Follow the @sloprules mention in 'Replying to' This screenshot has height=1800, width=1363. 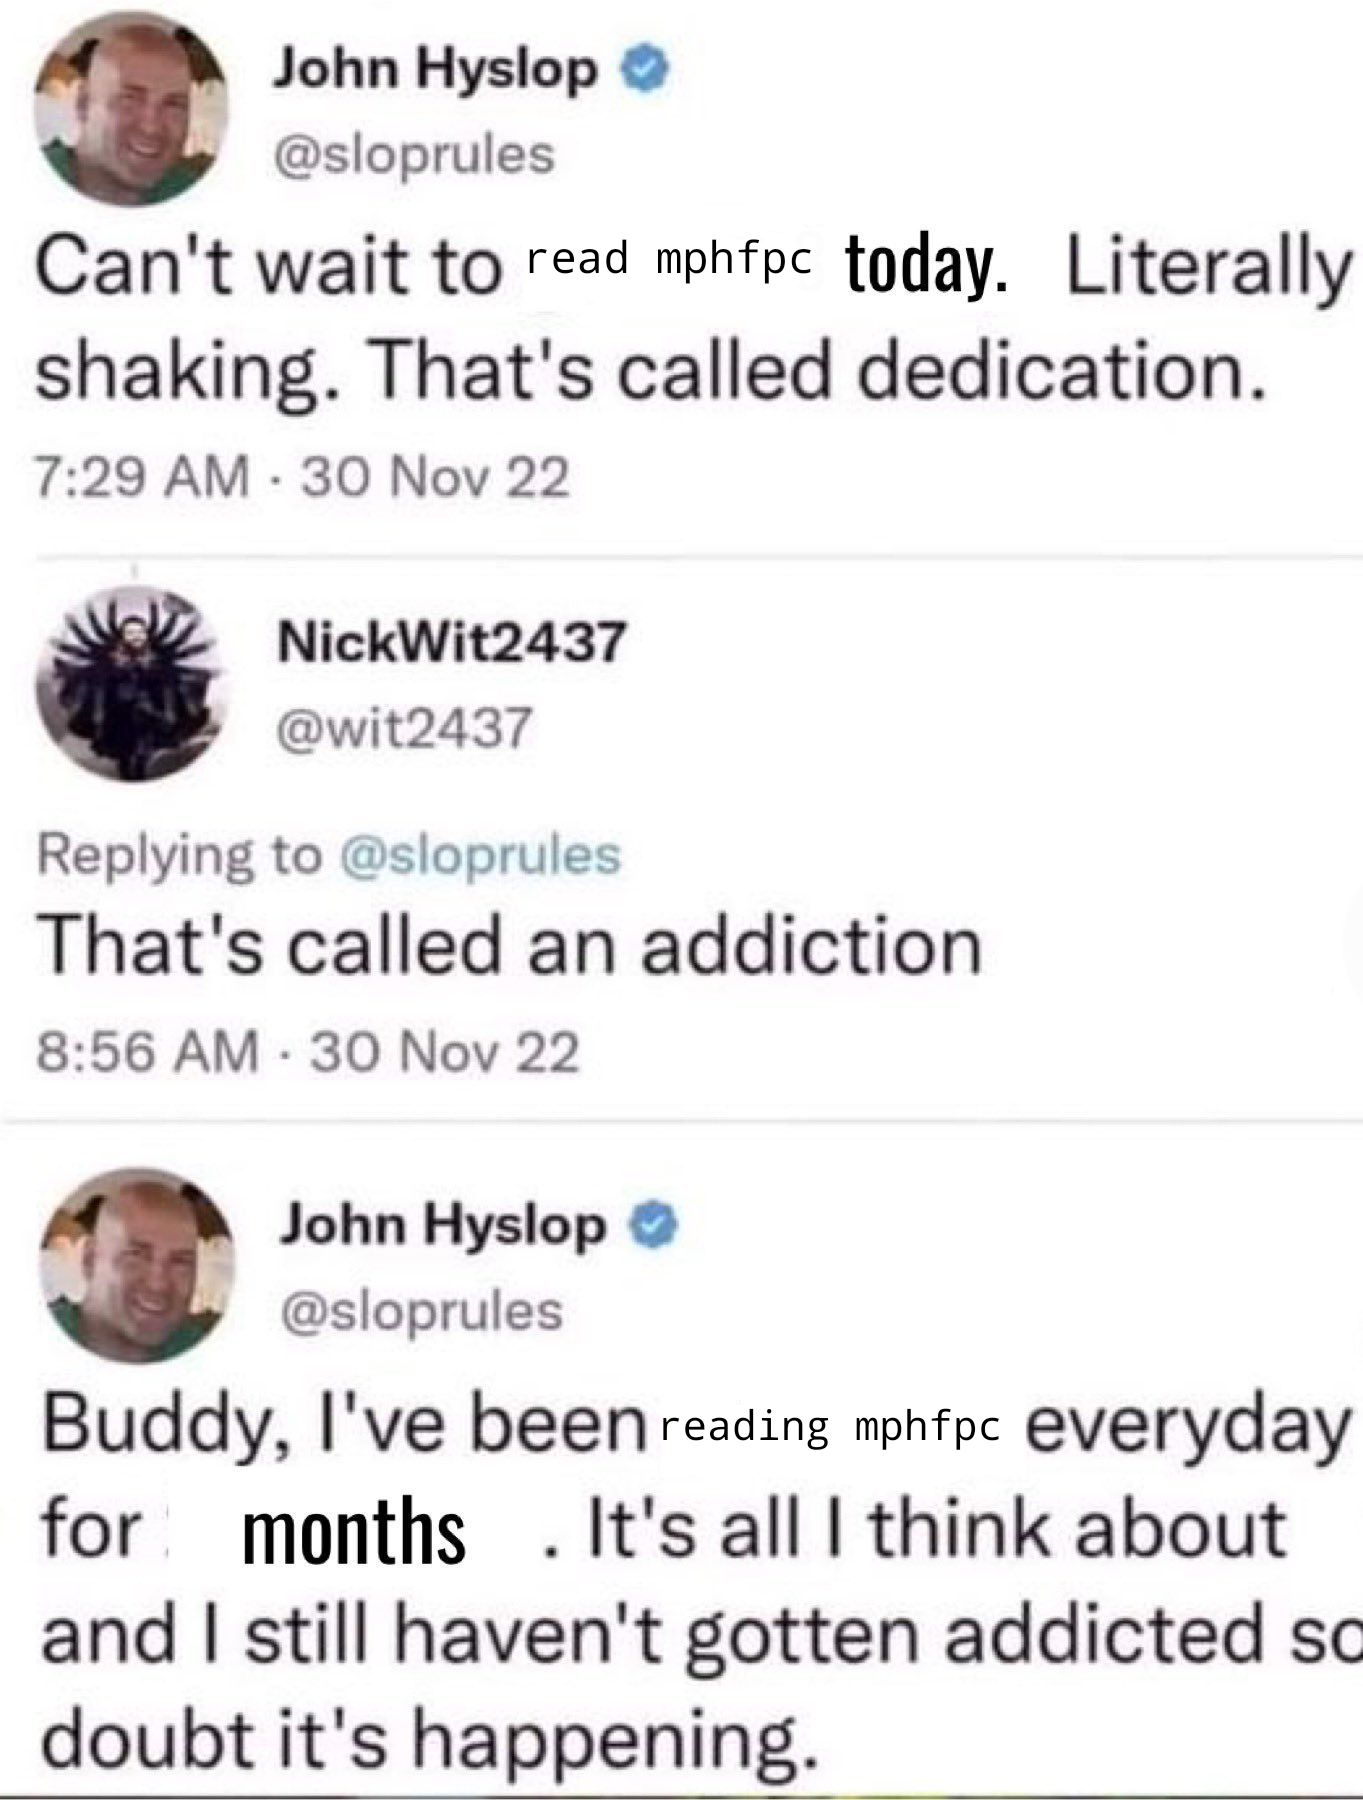(x=481, y=856)
